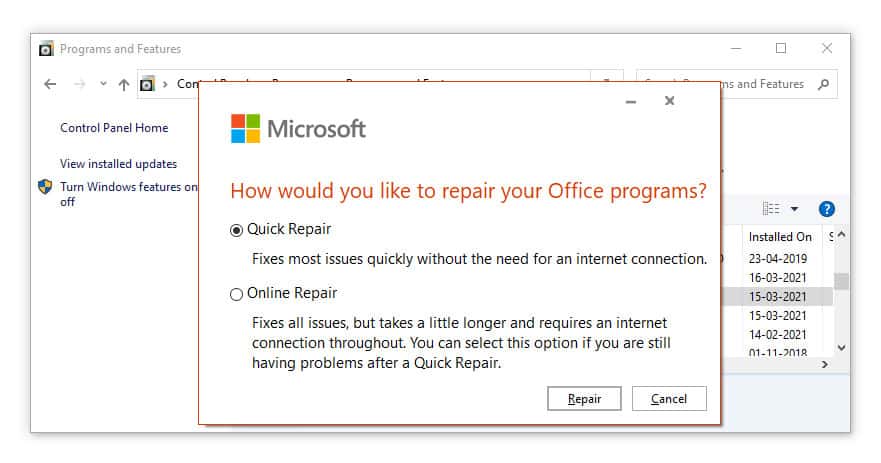Open View installed updates link

pos(119,164)
